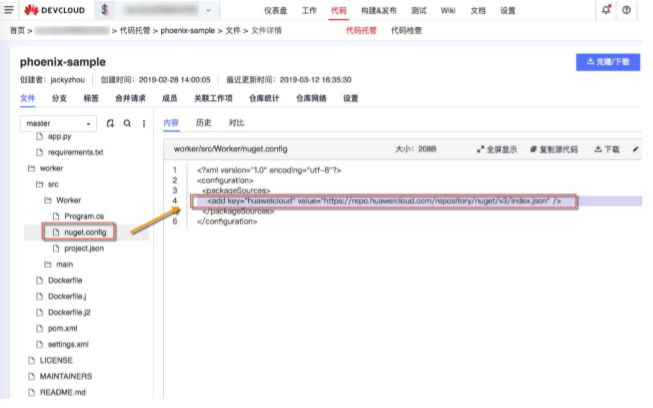Open 构建&发布 in top navigation
The height and width of the screenshot is (408, 653).
[379, 10]
